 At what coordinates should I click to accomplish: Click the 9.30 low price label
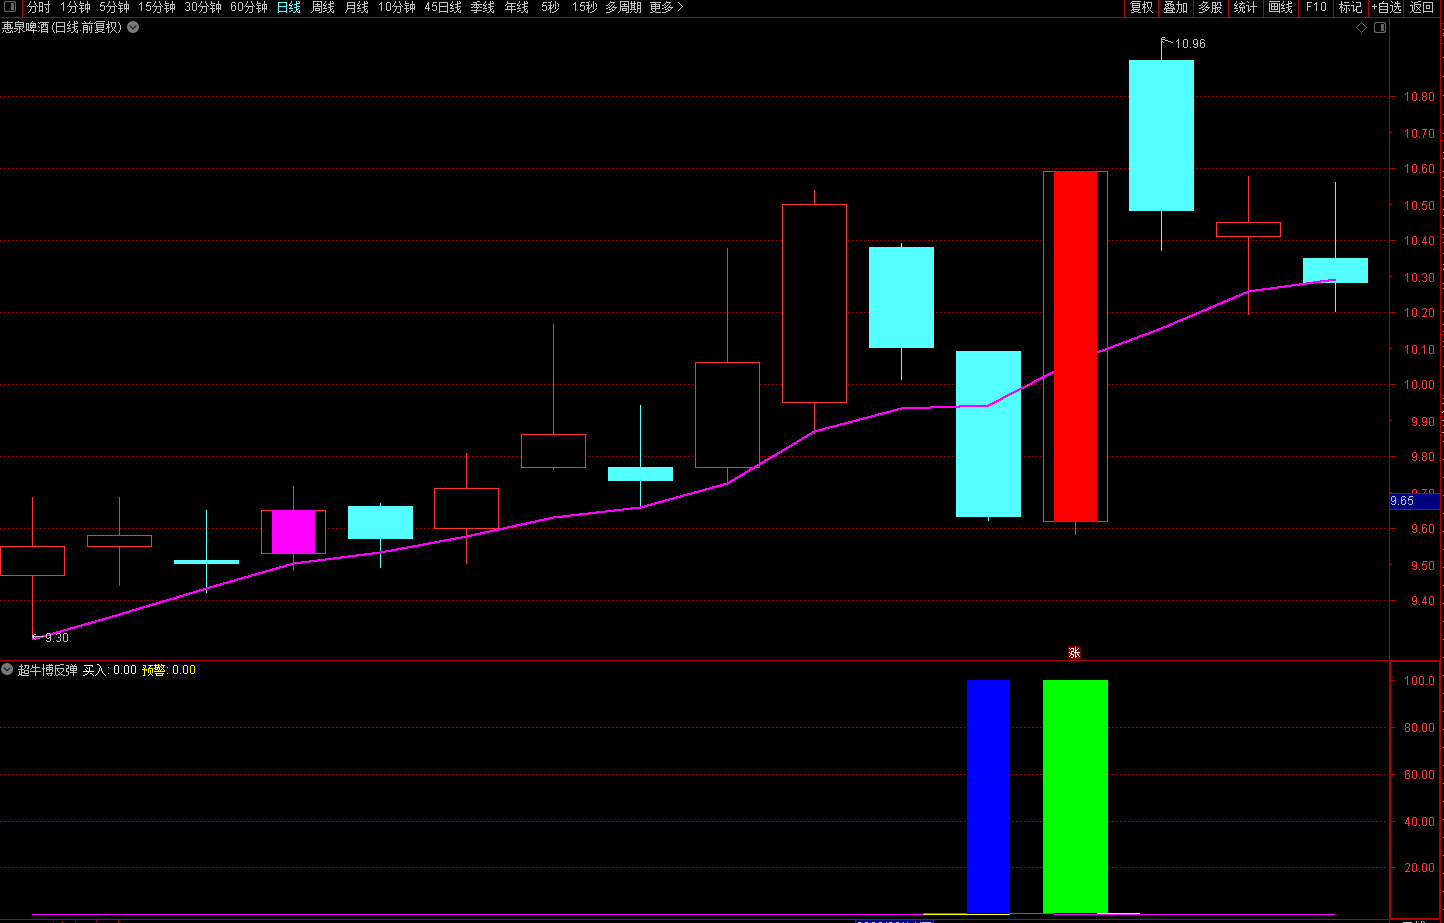coord(57,638)
